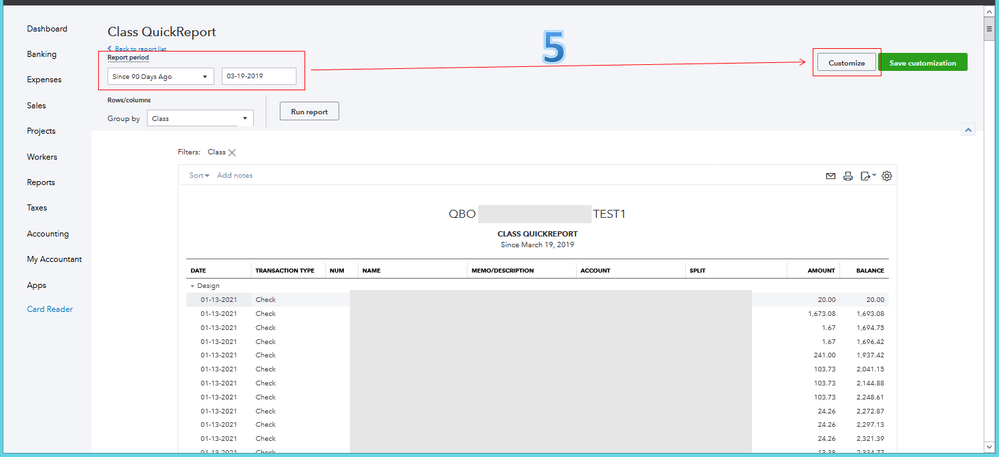Click the CLASS QUICKREPORT report title

pos(537,234)
